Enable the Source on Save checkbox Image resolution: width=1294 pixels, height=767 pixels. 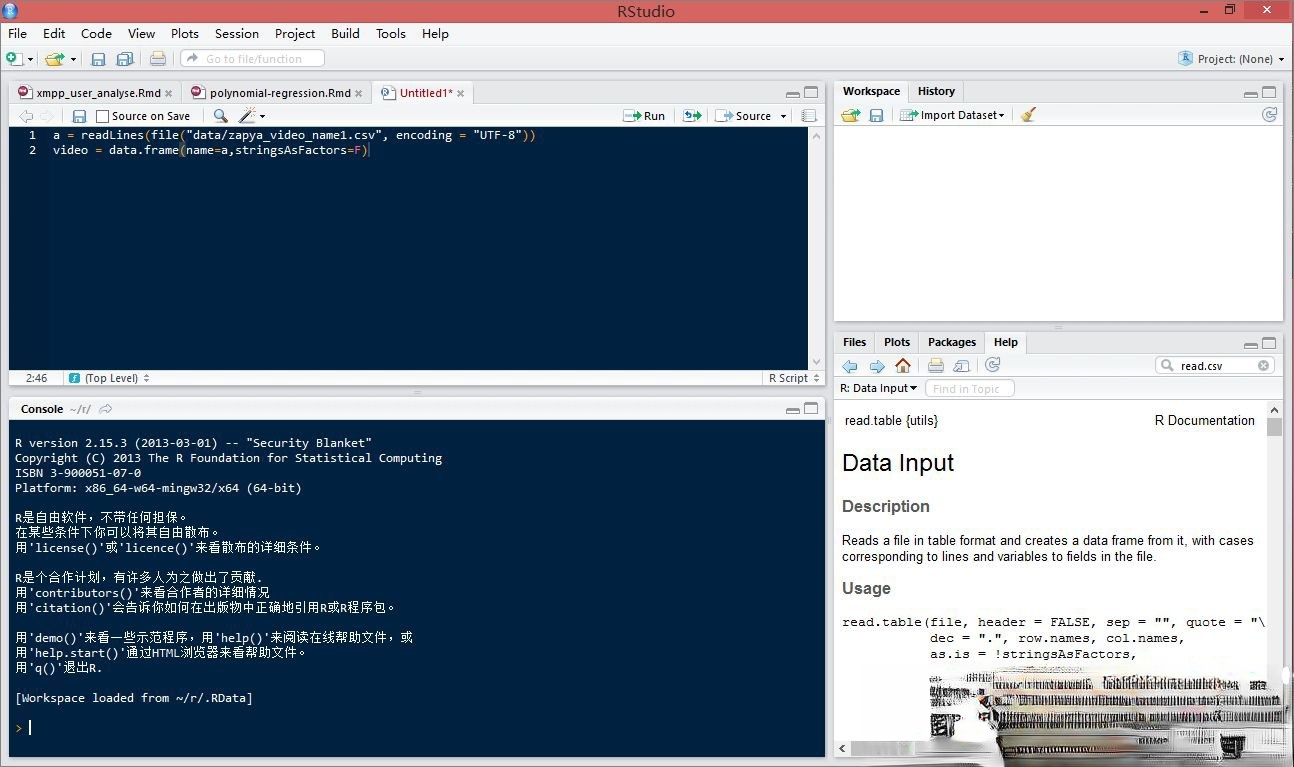[102, 116]
